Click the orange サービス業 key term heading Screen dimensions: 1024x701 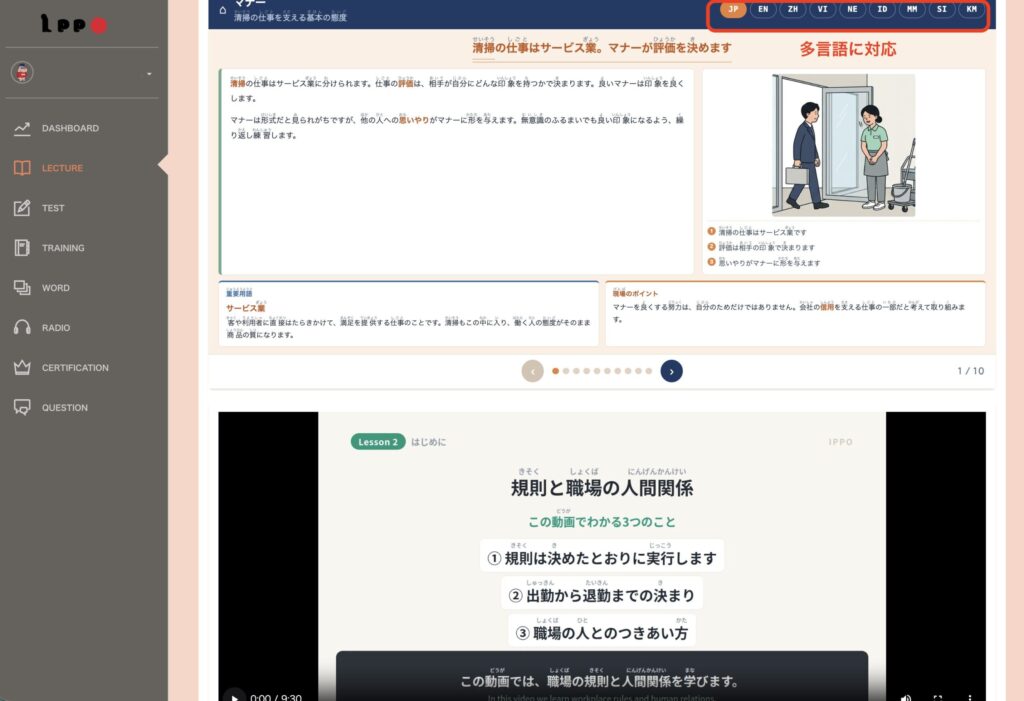click(246, 308)
